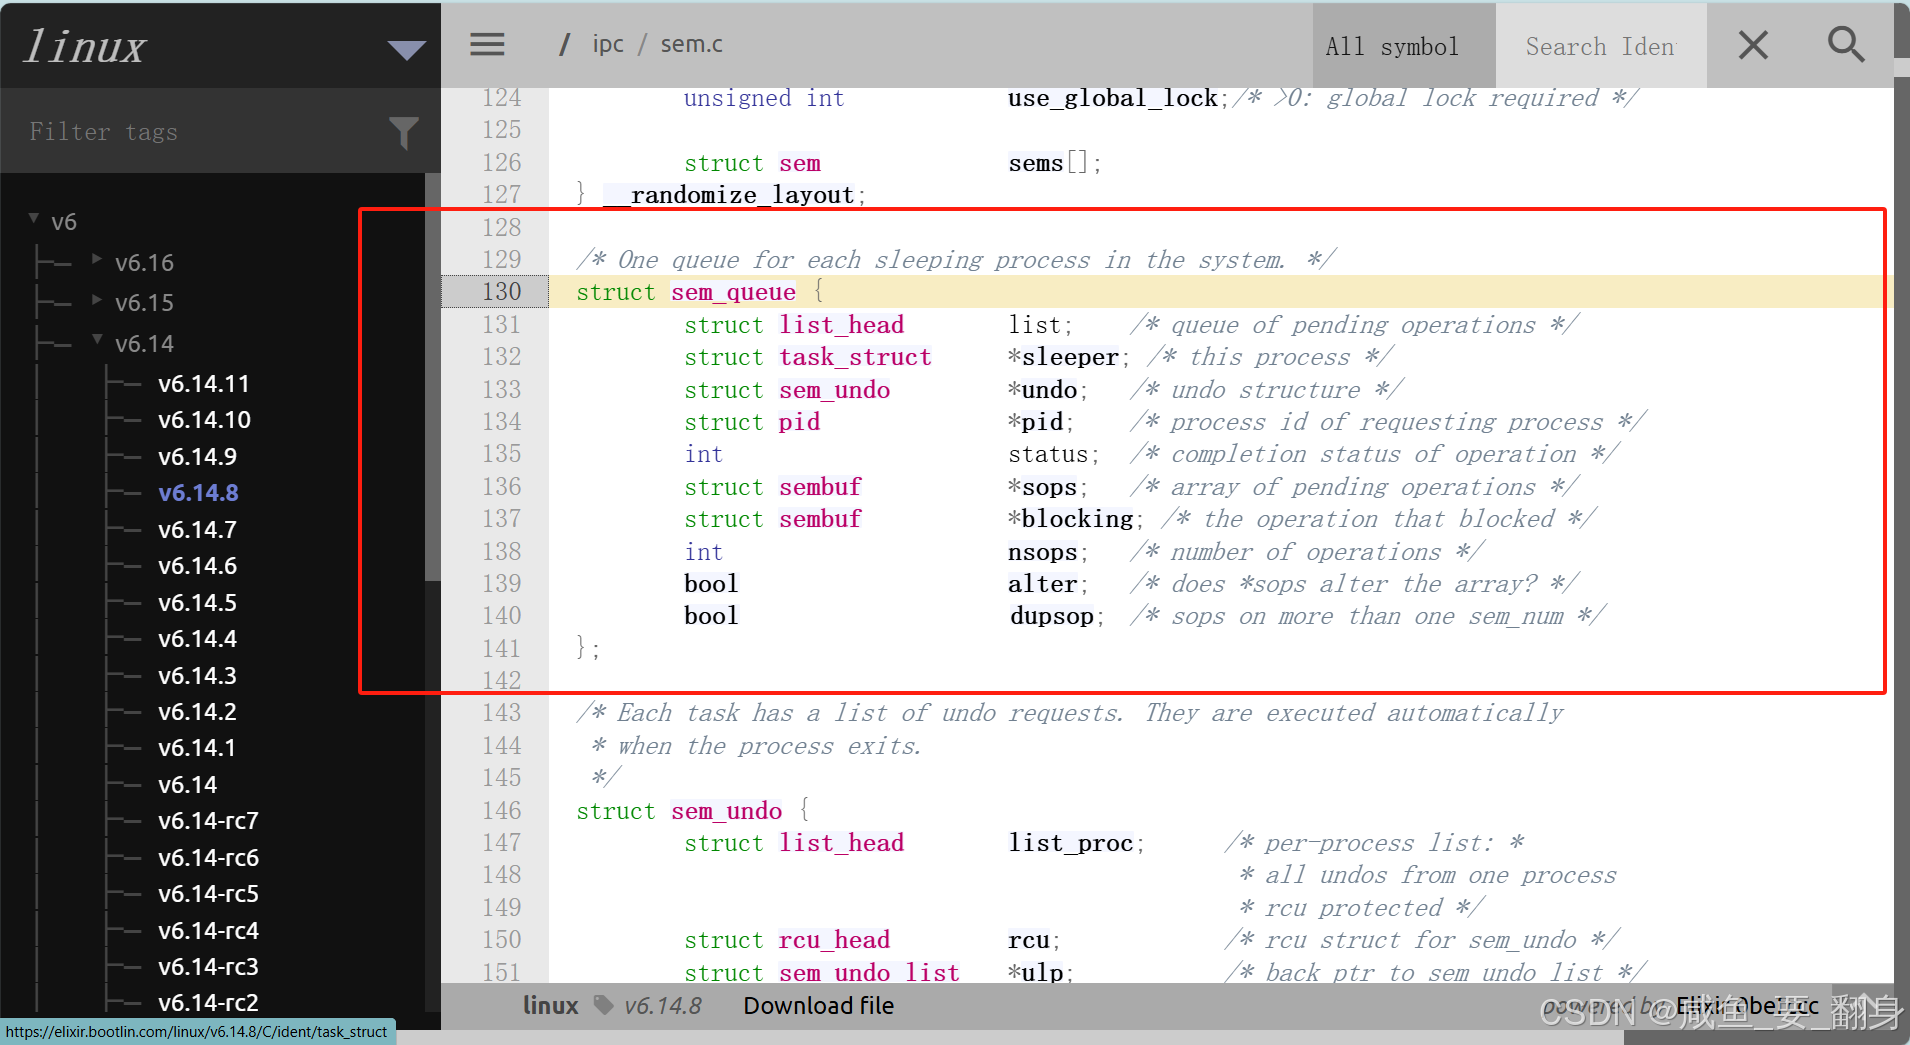This screenshot has width=1910, height=1045.
Task: Select version v6.14.2
Action: click(197, 712)
